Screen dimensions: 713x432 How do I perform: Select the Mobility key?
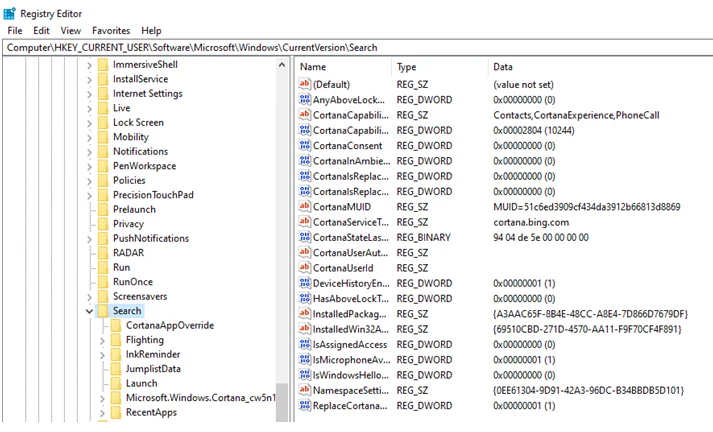pyautogui.click(x=131, y=137)
